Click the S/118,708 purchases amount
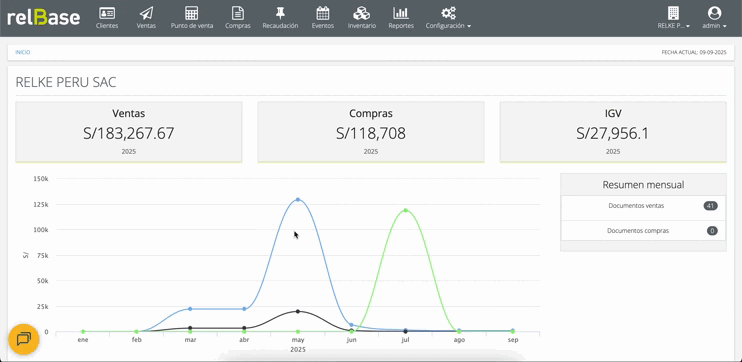The image size is (742, 362). 371,133
